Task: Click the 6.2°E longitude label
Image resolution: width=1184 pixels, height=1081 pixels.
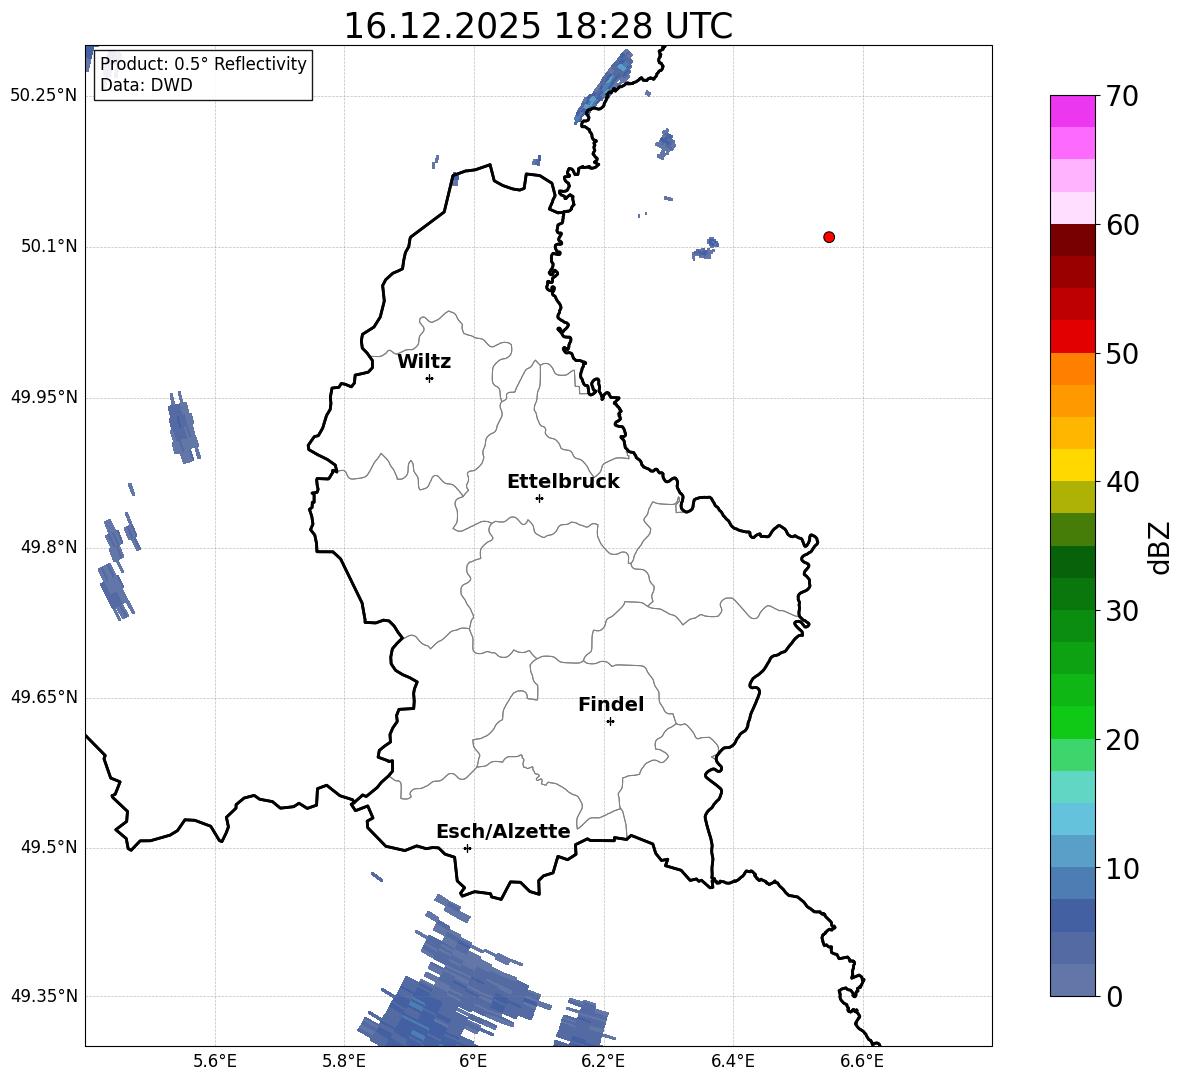Action: 603,1061
